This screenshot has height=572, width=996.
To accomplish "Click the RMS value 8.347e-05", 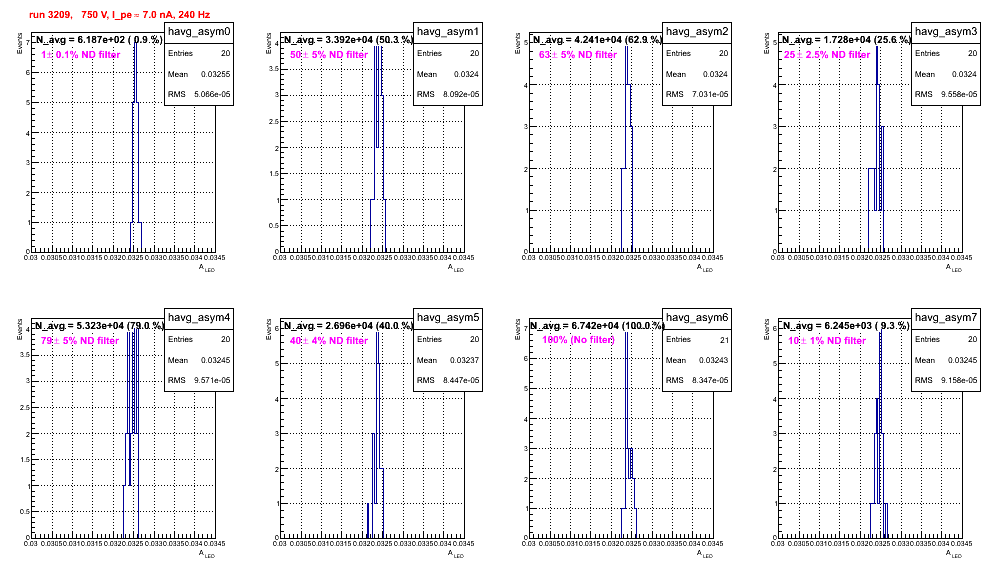I will pos(710,381).
